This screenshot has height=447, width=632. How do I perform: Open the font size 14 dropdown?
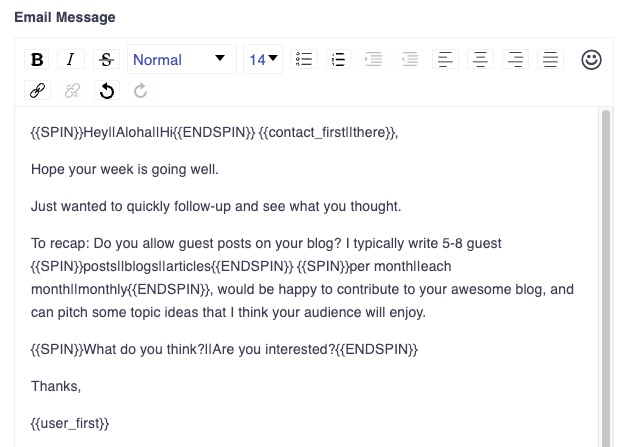click(x=264, y=60)
